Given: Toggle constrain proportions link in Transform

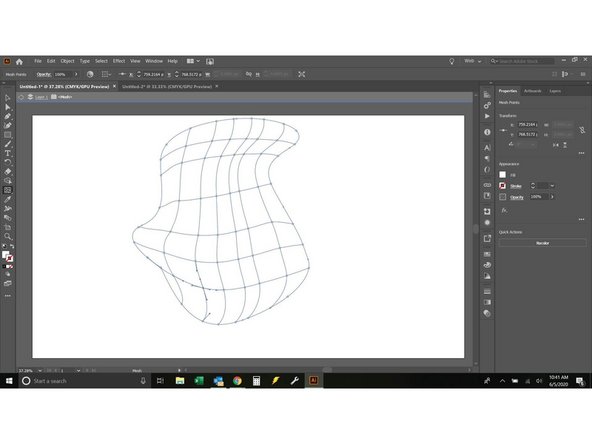Looking at the screenshot, I should click(582, 130).
